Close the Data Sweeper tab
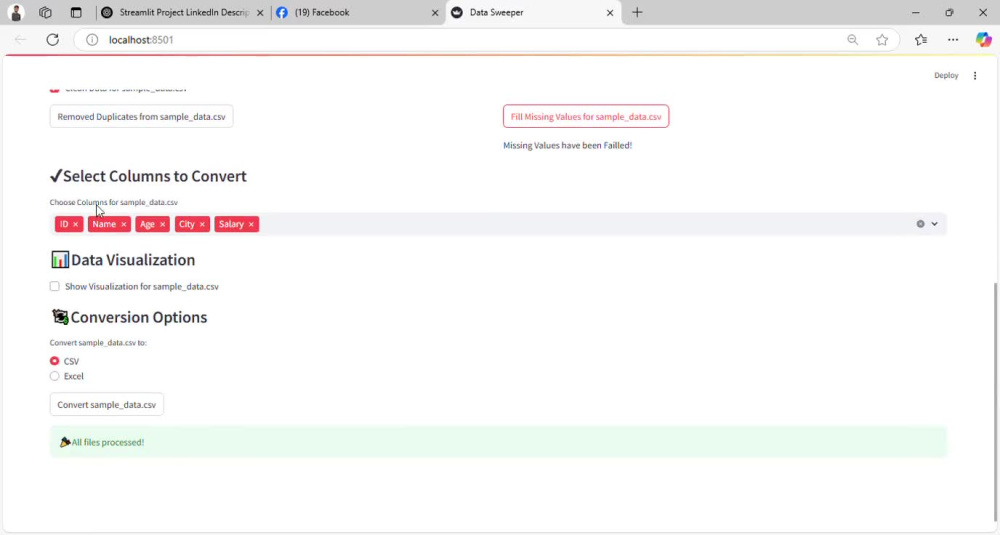1000x535 pixels. 610,13
